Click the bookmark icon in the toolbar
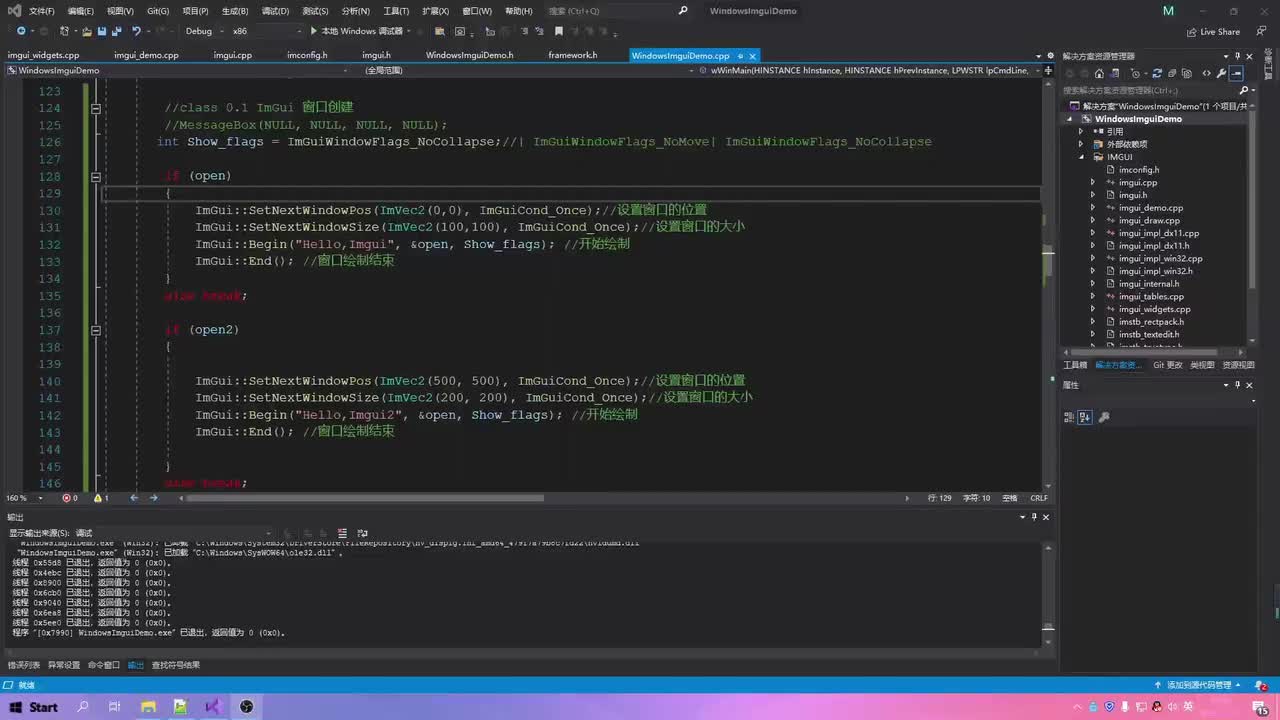Screen dimensions: 1280x720 pyautogui.click(x=559, y=31)
